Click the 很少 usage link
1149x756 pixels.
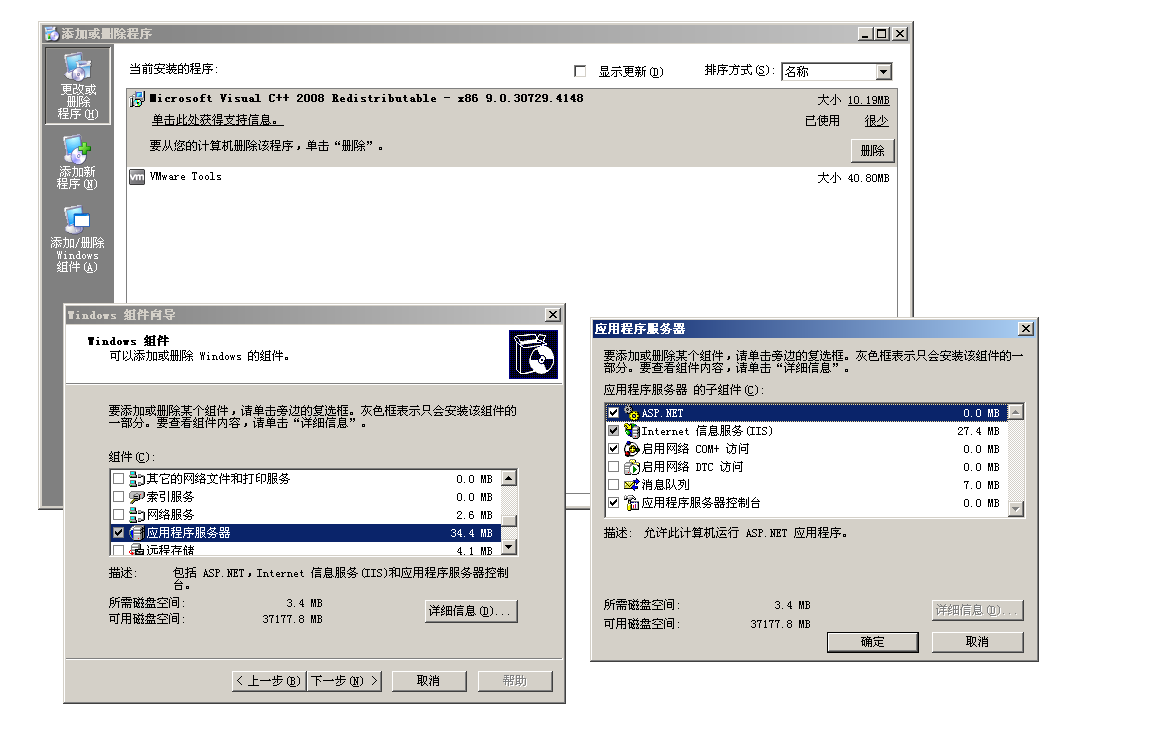click(876, 122)
